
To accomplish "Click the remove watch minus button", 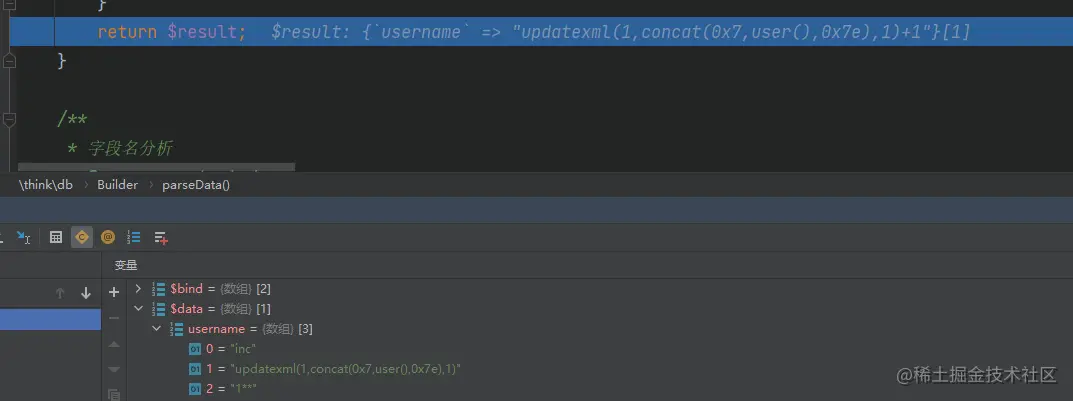I will pyautogui.click(x=114, y=318).
